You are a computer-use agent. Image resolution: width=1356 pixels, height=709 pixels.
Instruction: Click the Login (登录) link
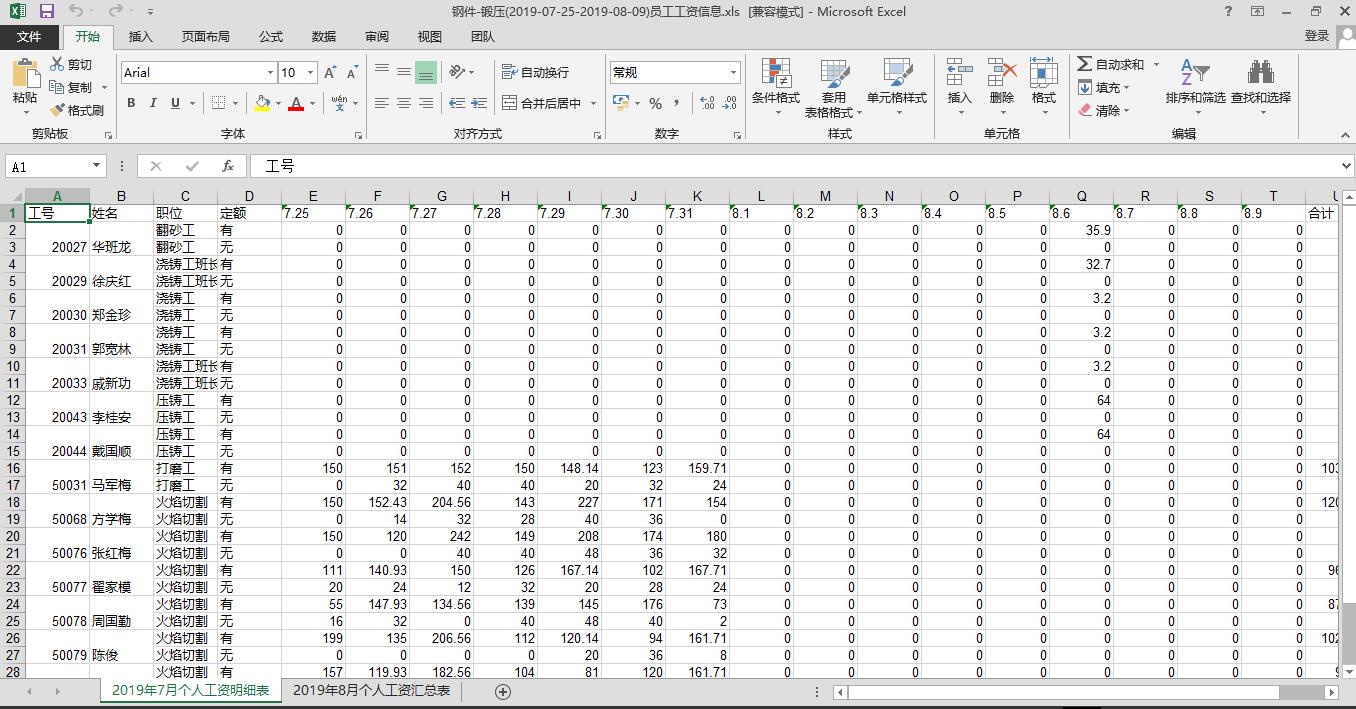tap(1317, 36)
